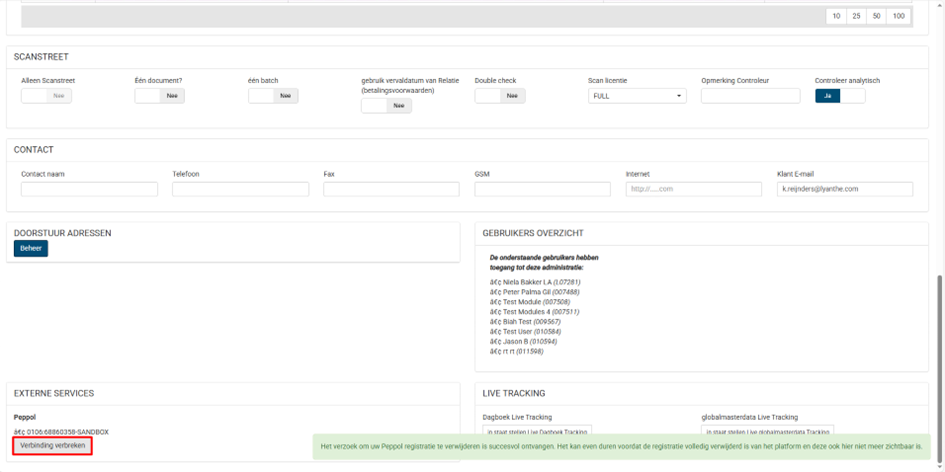Toggle gebruik vervaldatum van Relatie switch
This screenshot has height=472, width=945.
click(386, 106)
